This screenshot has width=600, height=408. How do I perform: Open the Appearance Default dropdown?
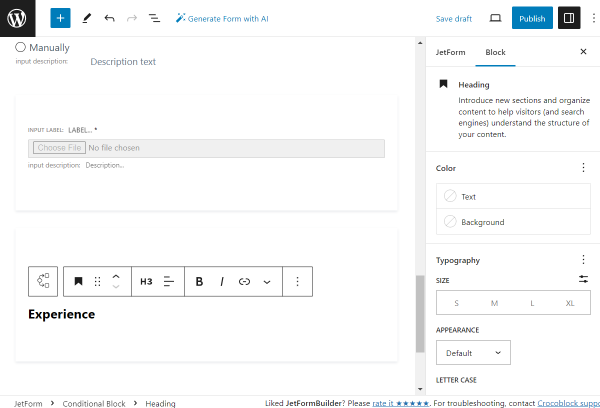[473, 353]
